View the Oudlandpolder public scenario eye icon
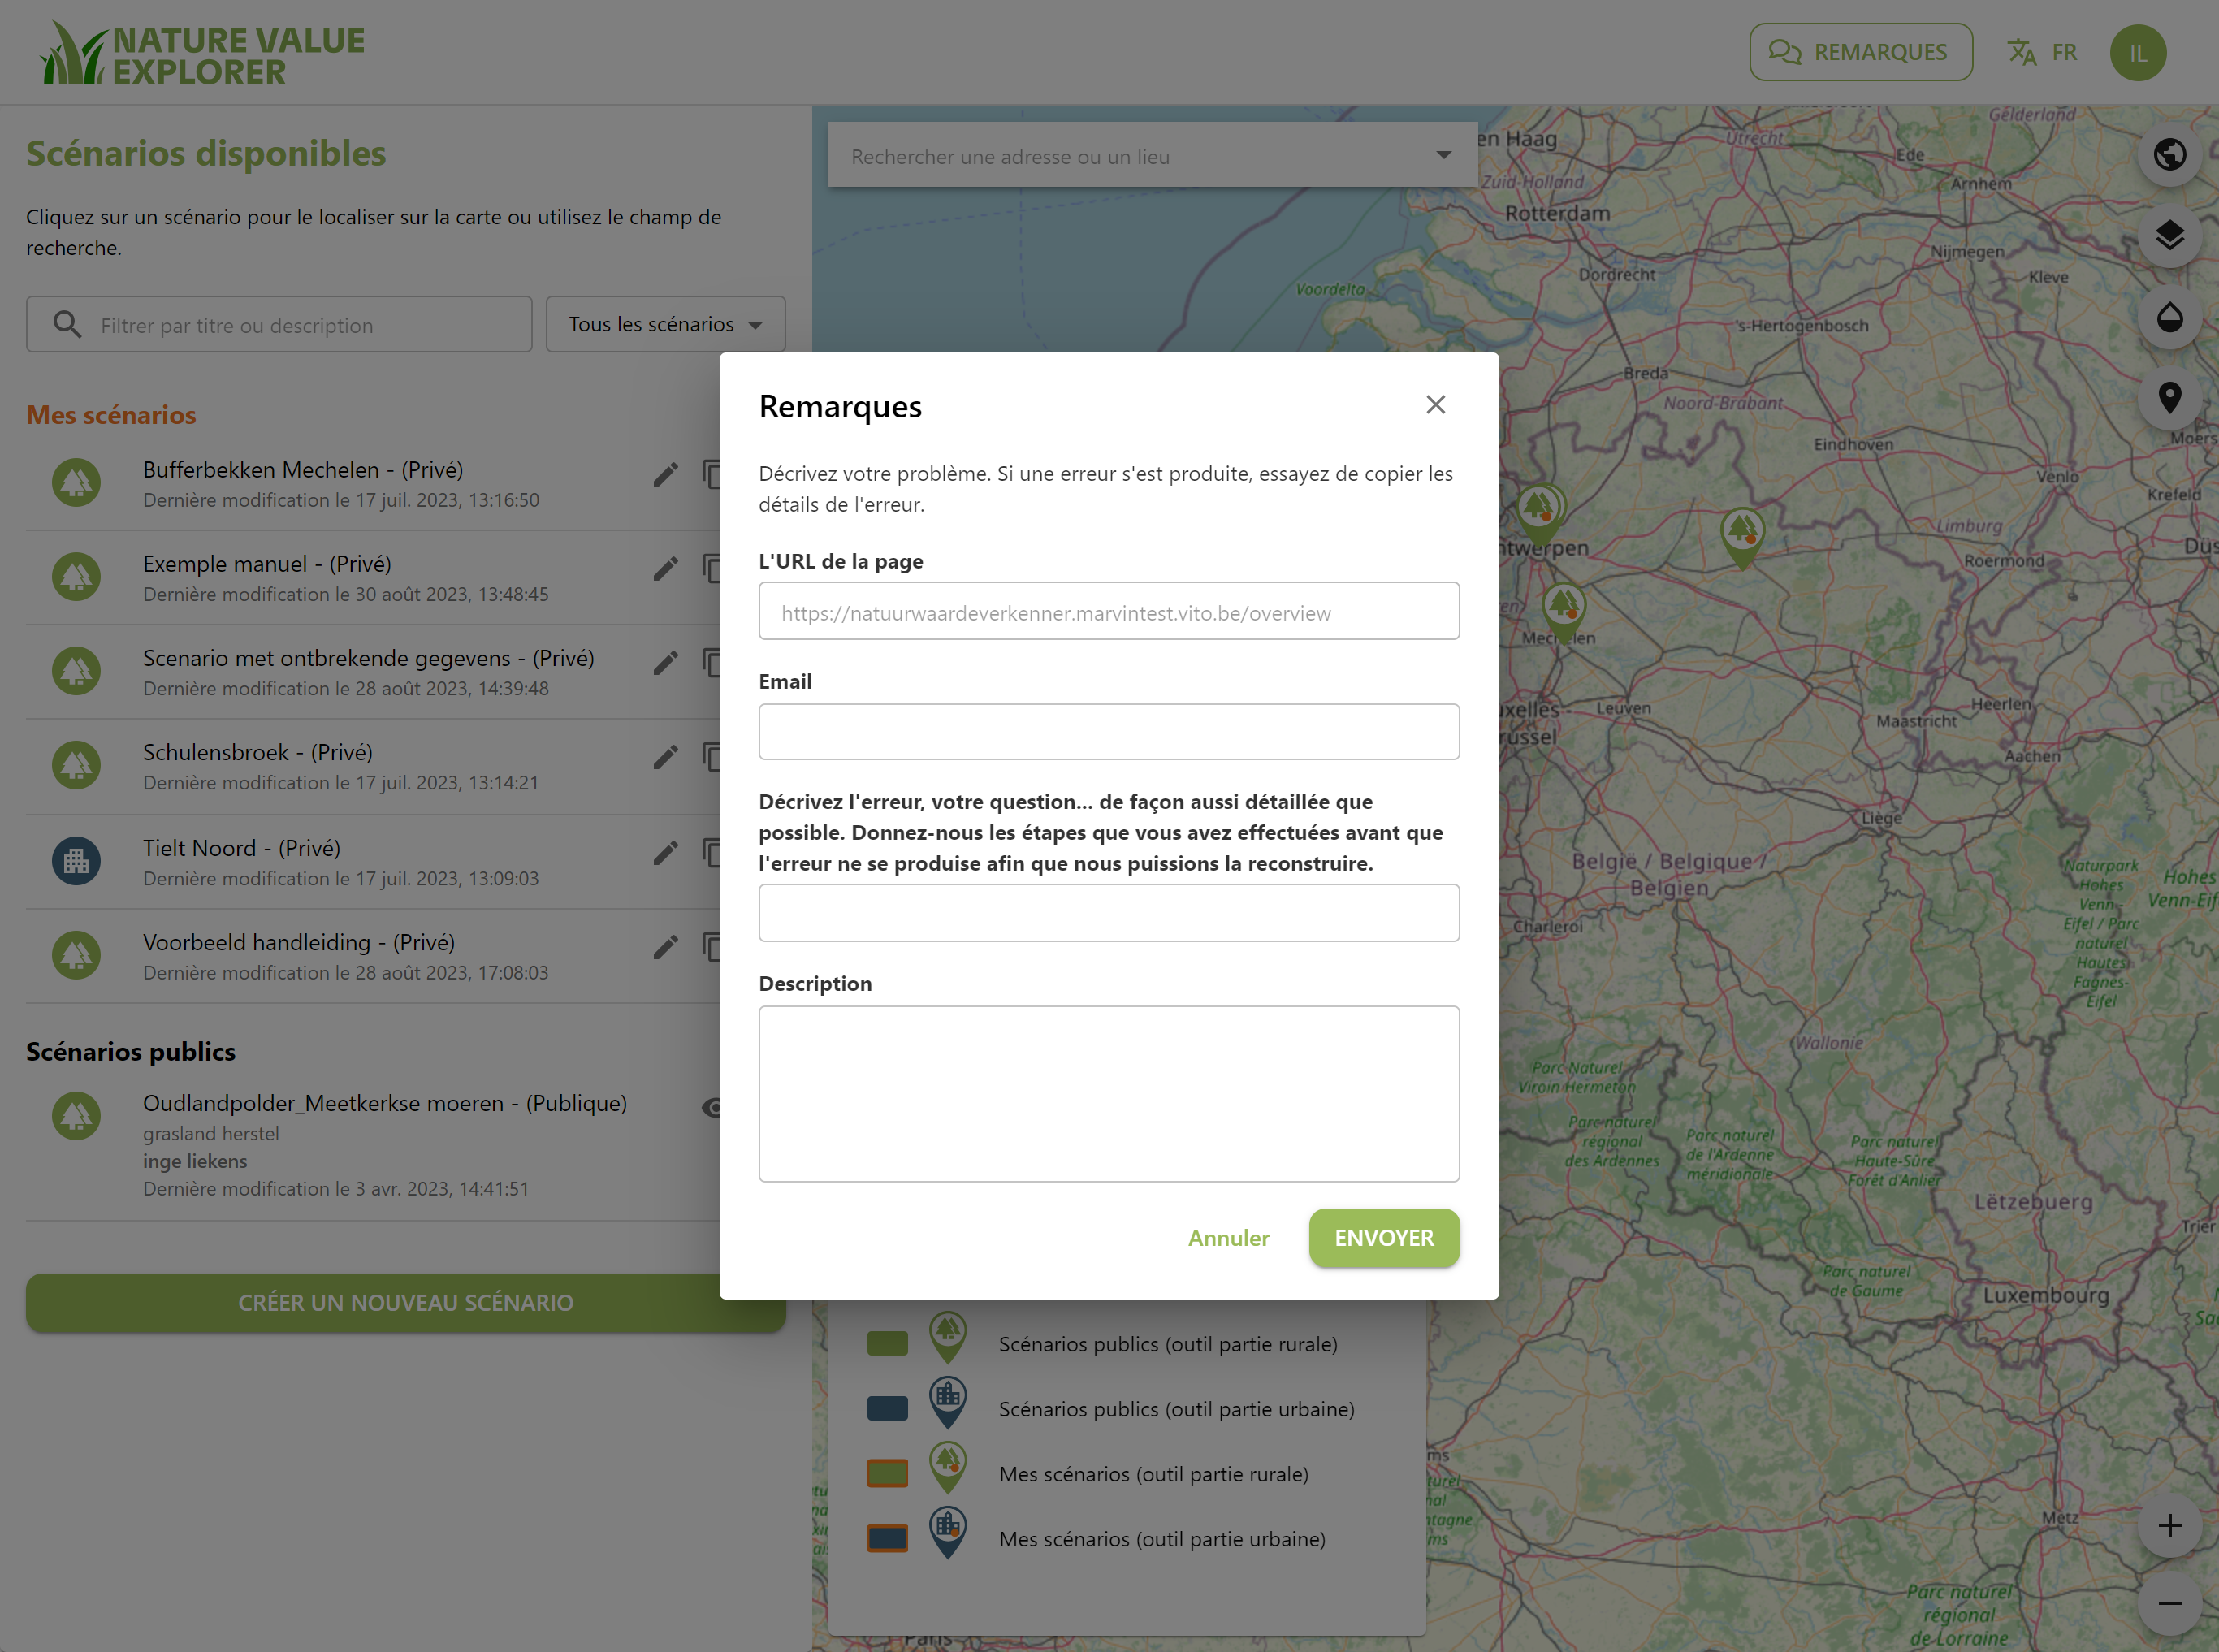 point(712,1108)
